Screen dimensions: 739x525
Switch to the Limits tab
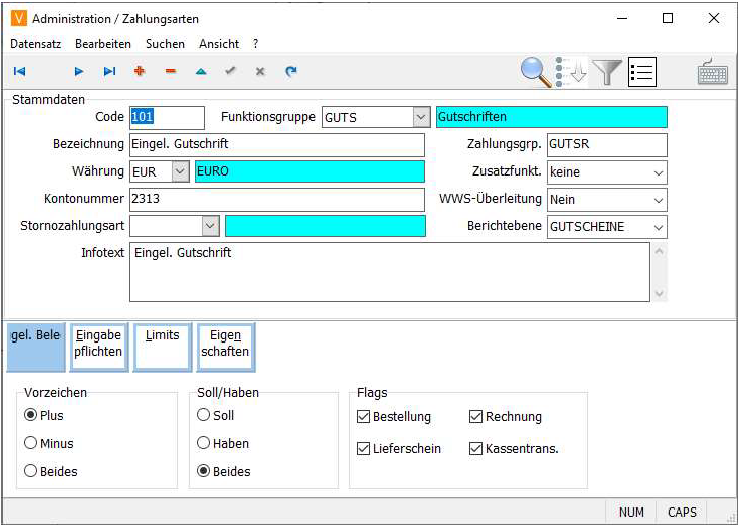point(162,346)
